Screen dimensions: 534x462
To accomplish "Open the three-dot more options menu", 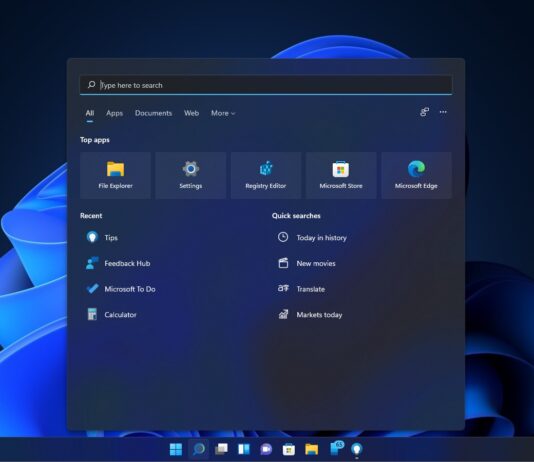I will [443, 112].
